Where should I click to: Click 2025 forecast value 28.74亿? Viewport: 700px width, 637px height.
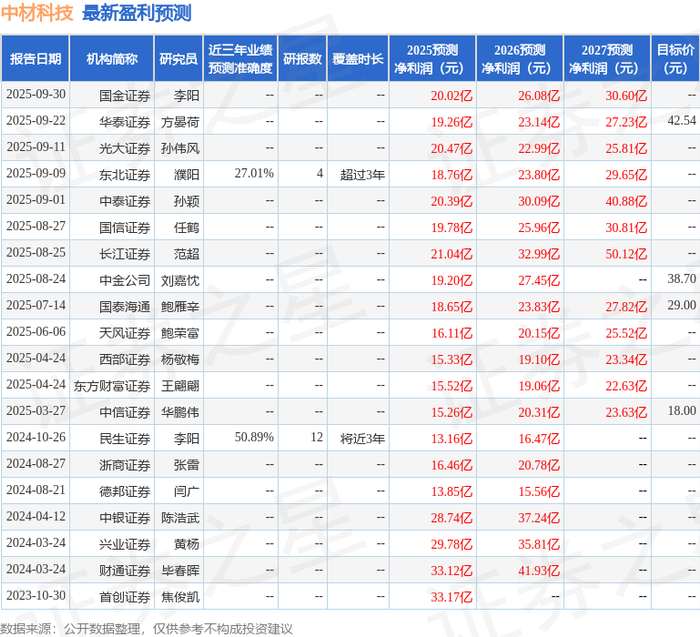tap(451, 517)
